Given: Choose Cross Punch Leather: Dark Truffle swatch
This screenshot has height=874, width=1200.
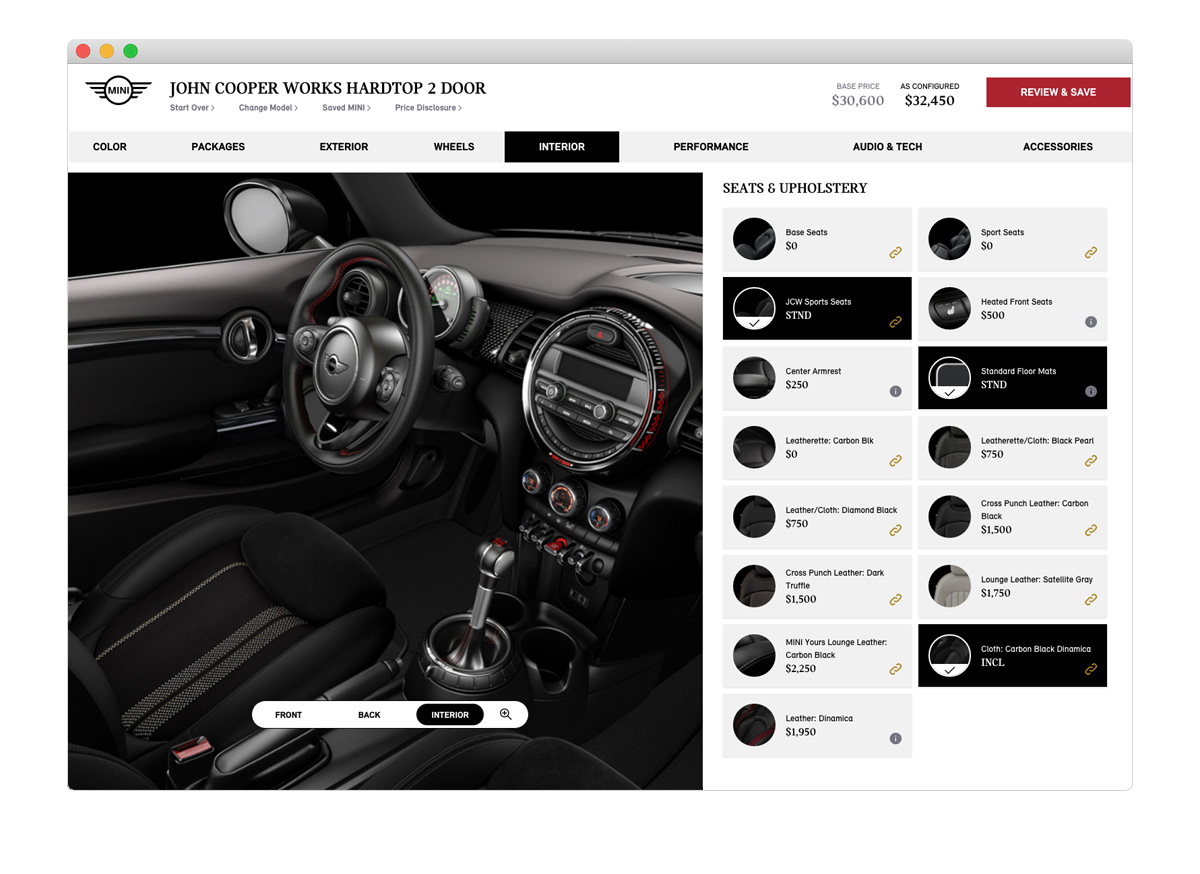Looking at the screenshot, I should pyautogui.click(x=754, y=586).
